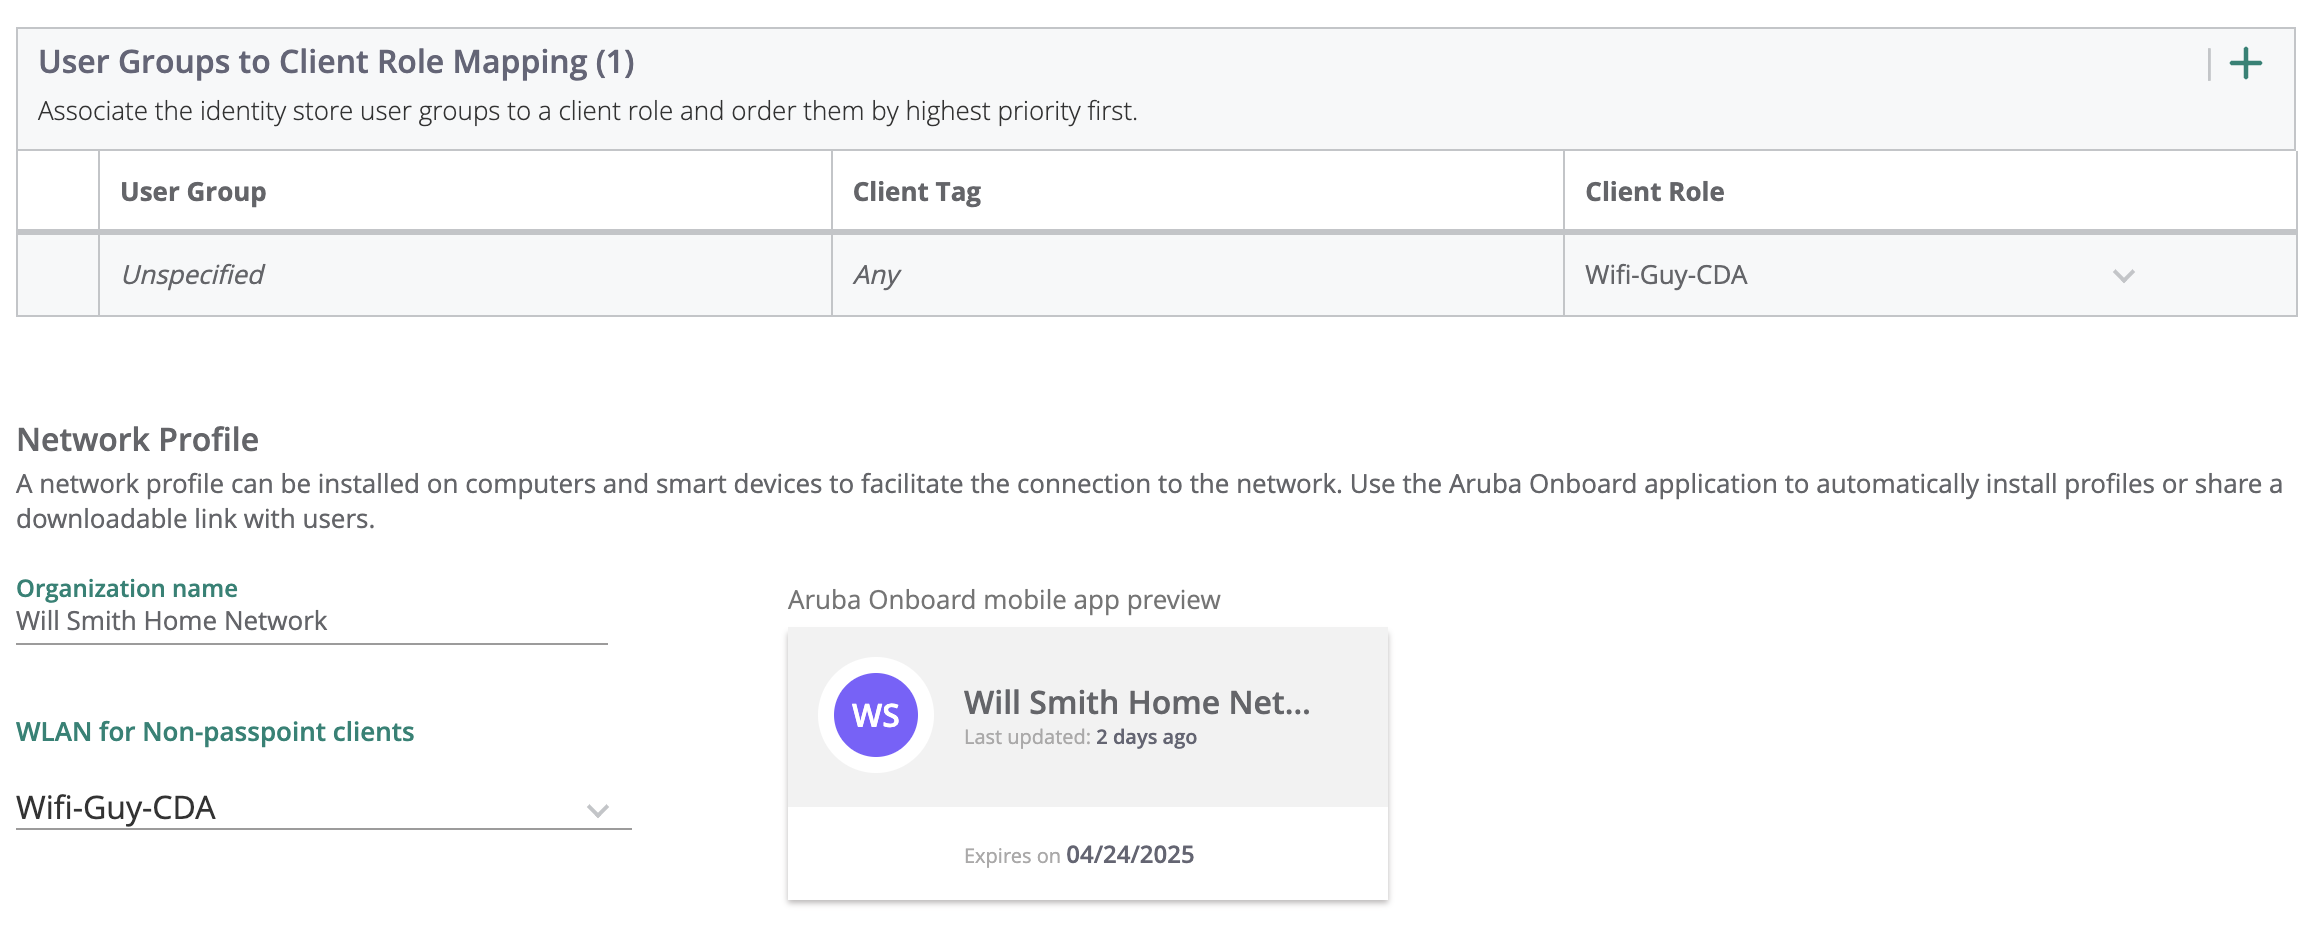Click User Groups to Client Role Mapping title
Image resolution: width=2322 pixels, height=932 pixels.
tap(336, 62)
